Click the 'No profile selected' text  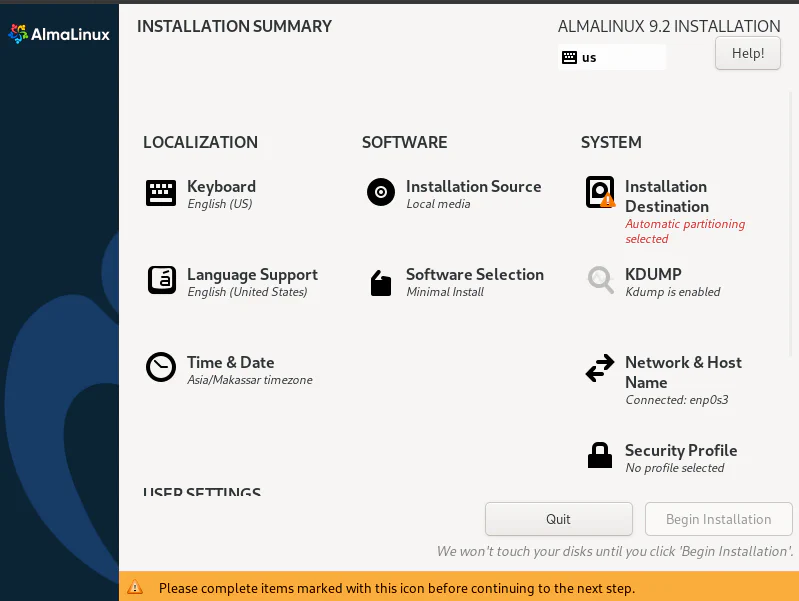675,468
